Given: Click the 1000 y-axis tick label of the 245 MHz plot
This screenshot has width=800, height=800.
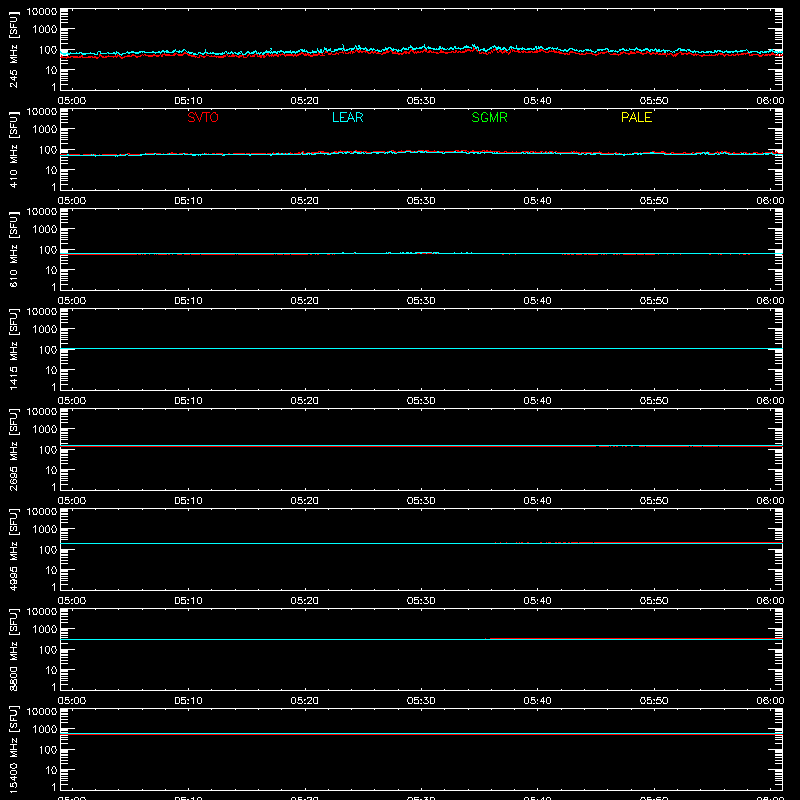Looking at the screenshot, I should 45,30.
